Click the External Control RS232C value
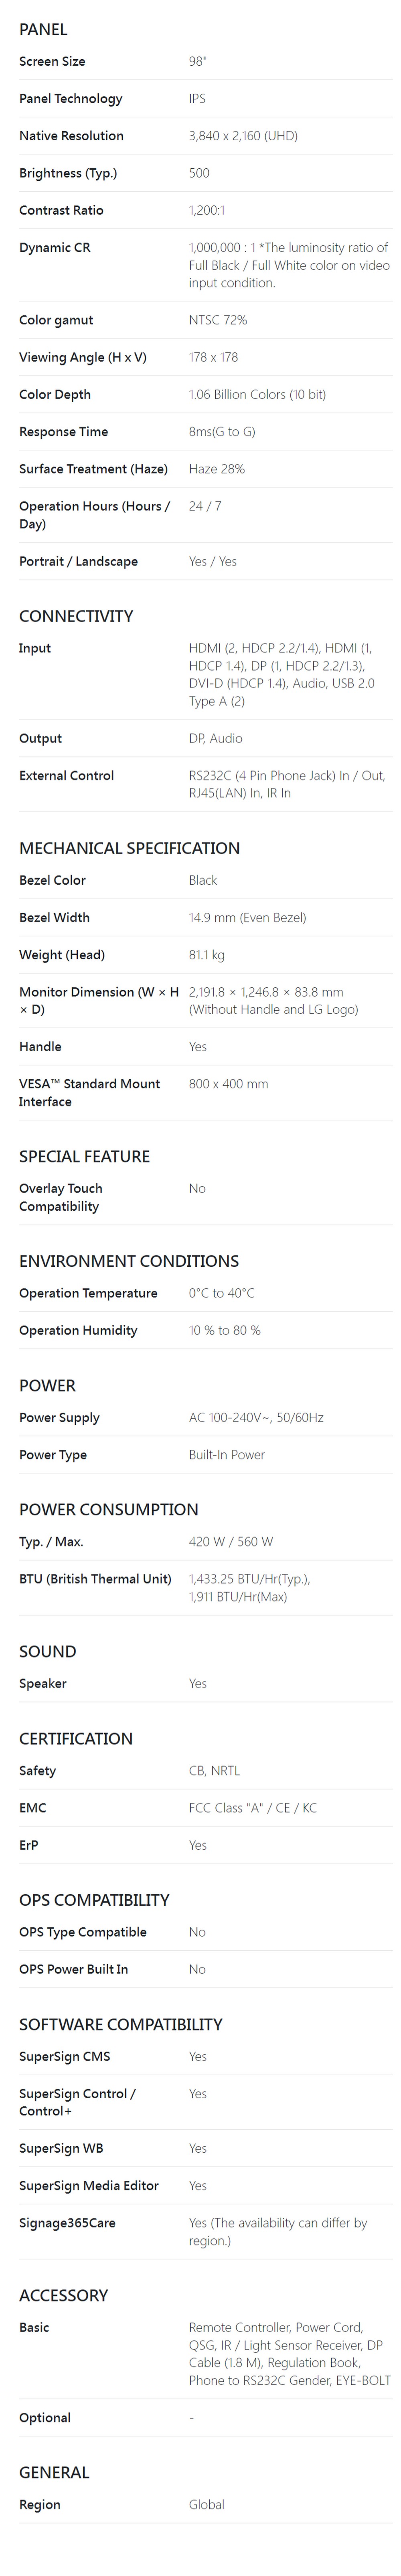 [x=287, y=784]
